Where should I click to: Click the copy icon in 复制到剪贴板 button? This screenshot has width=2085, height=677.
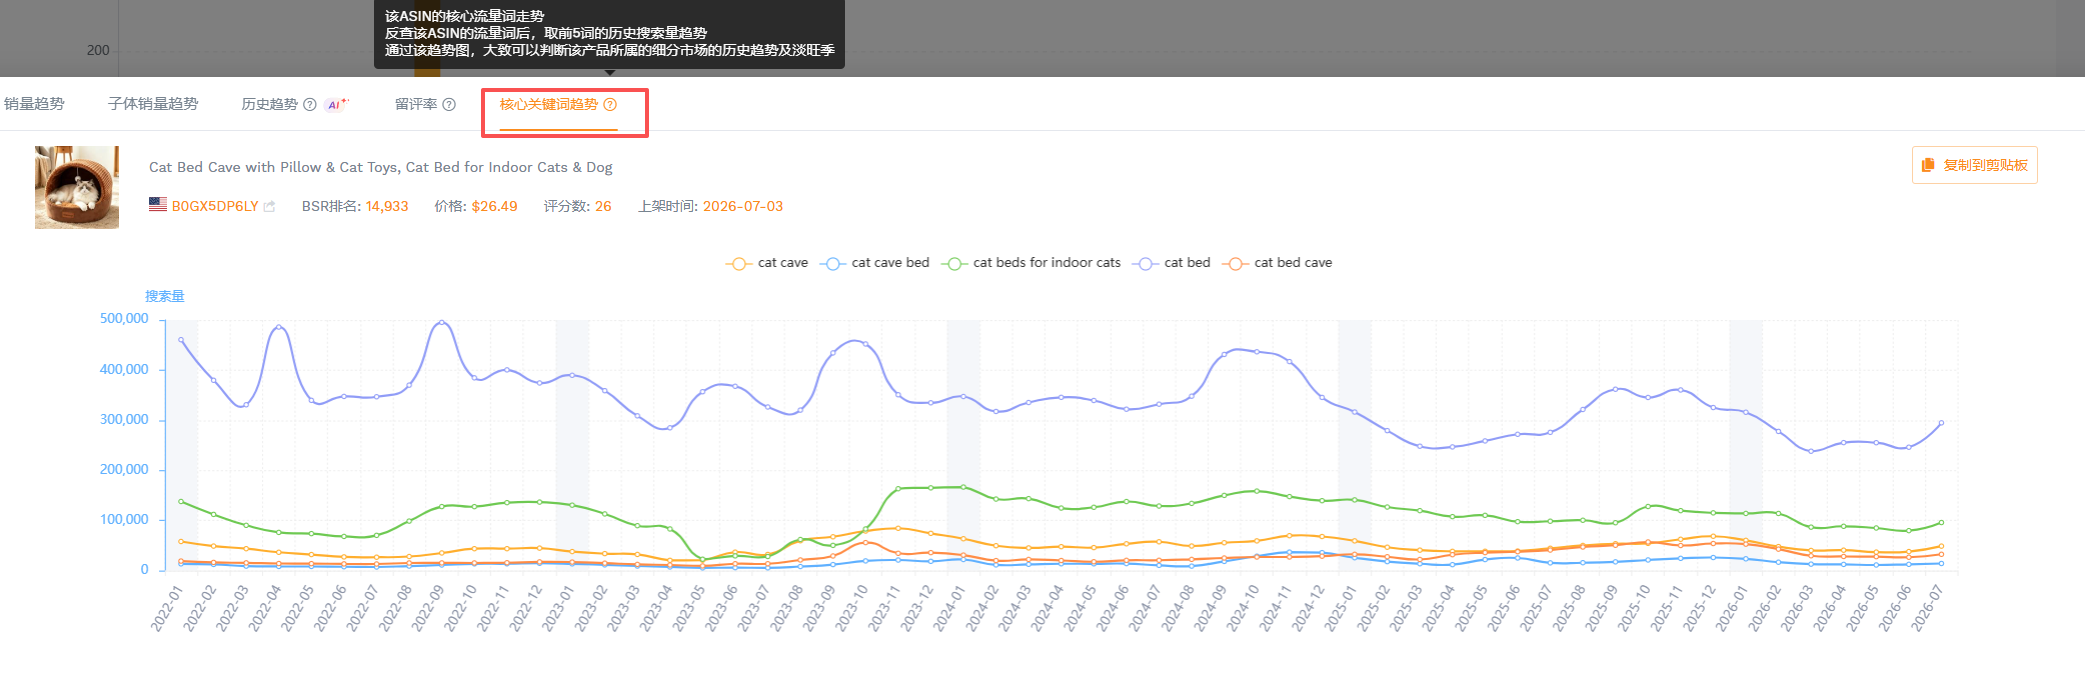(1928, 165)
